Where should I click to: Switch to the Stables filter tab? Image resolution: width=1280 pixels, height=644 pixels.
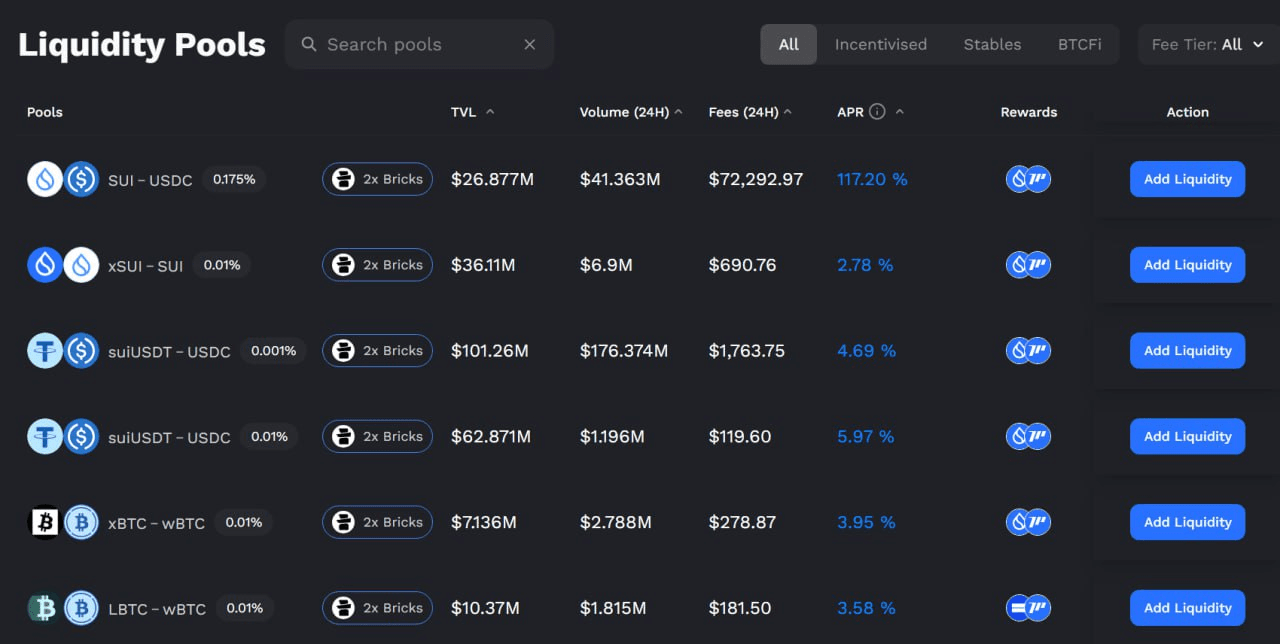992,45
